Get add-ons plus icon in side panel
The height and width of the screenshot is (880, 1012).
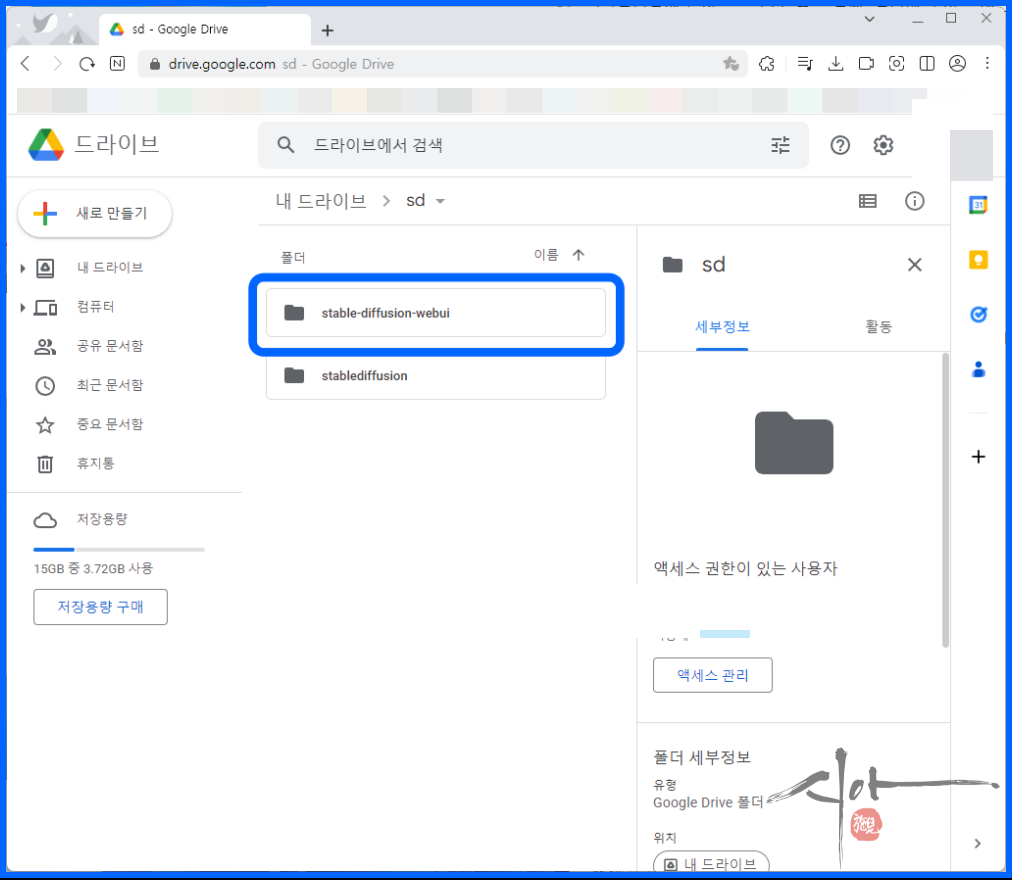pos(978,457)
